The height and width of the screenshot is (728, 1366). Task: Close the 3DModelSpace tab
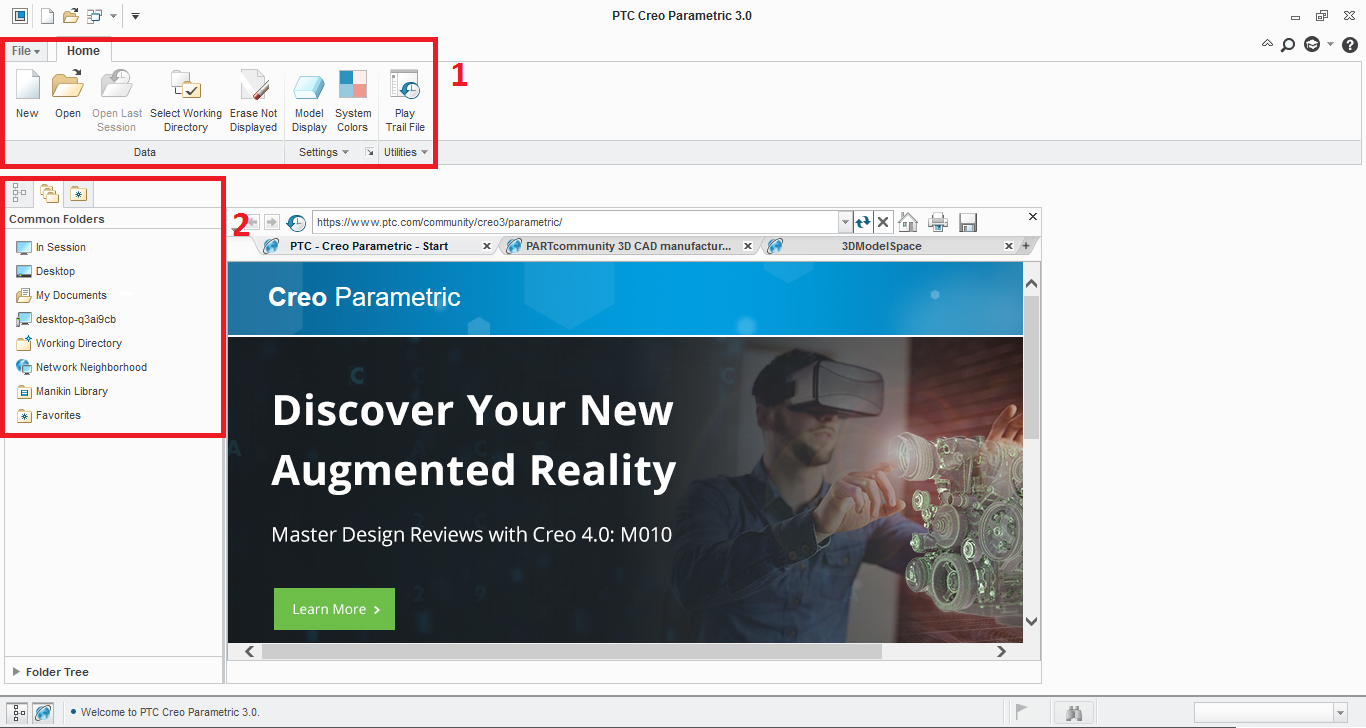[x=1009, y=246]
